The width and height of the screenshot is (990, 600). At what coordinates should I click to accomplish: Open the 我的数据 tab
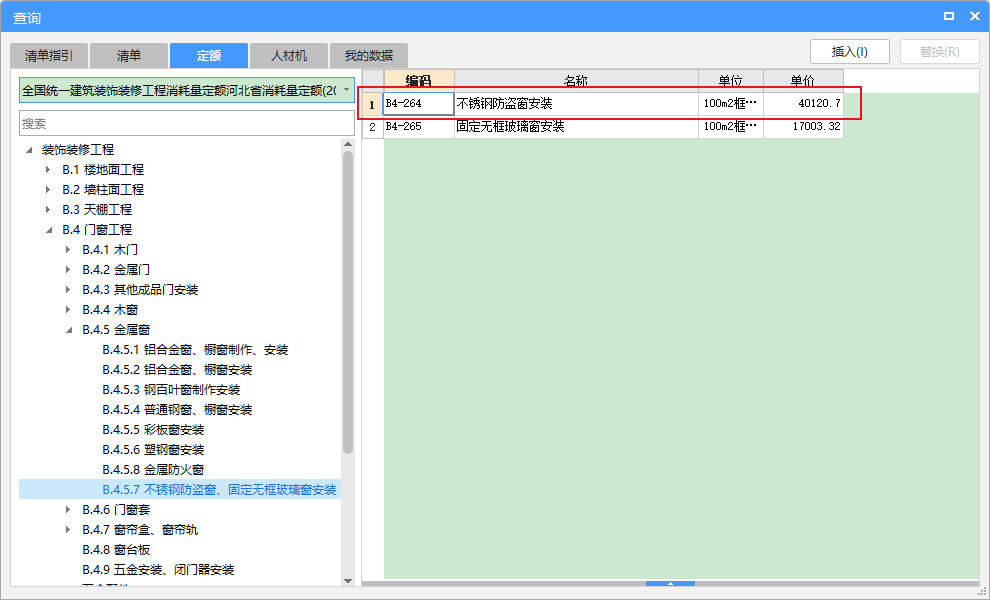click(369, 56)
